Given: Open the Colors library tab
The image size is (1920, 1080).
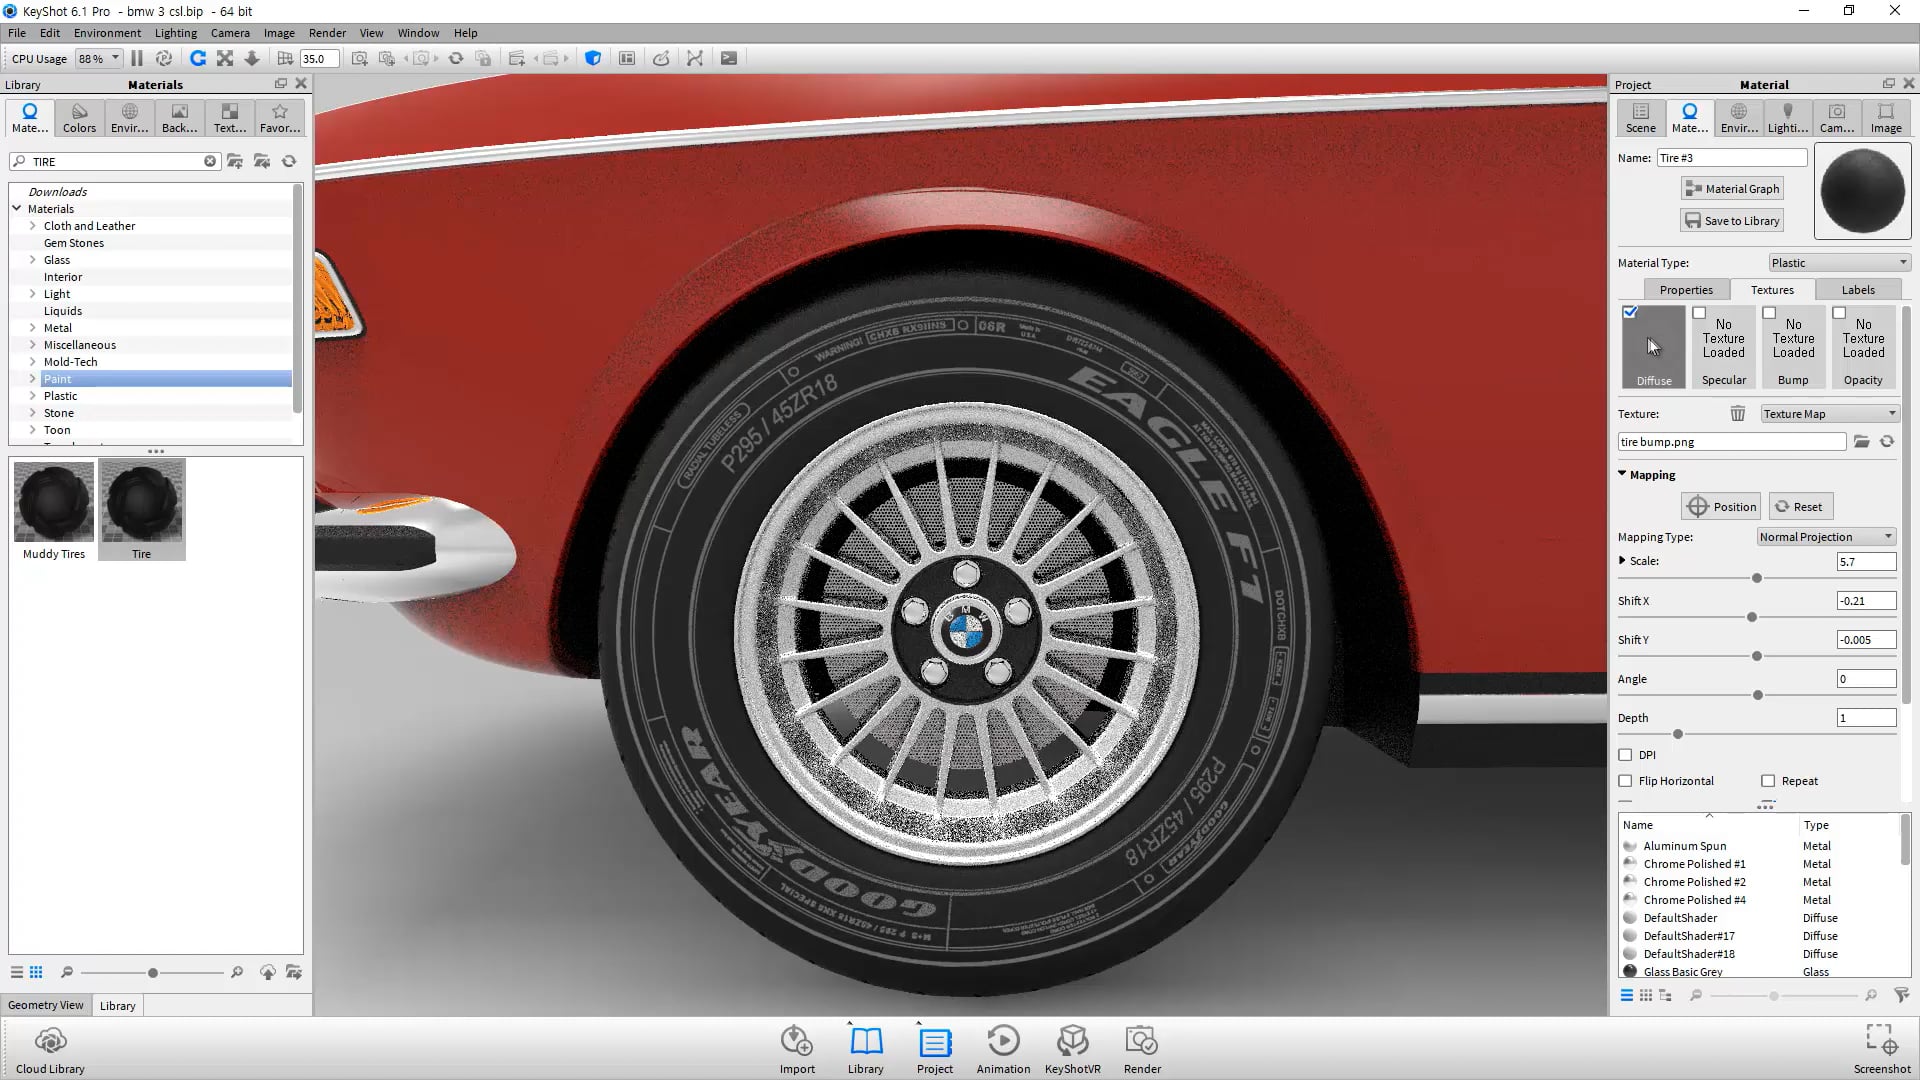Looking at the screenshot, I should click(79, 118).
